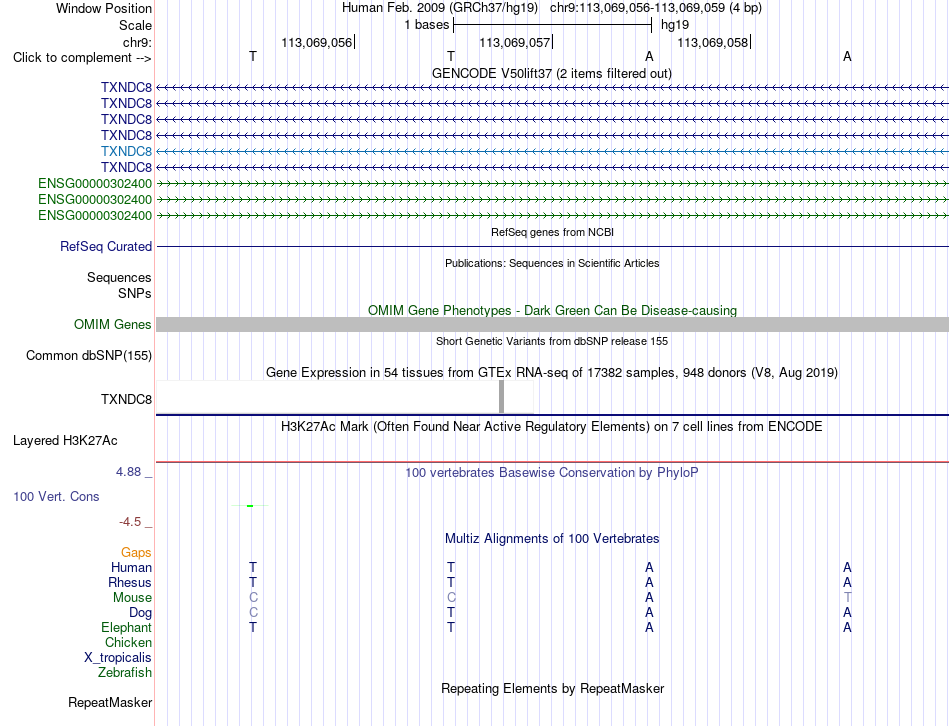Select the Scale track label
Screen dimensions: 950x726
coord(135,25)
